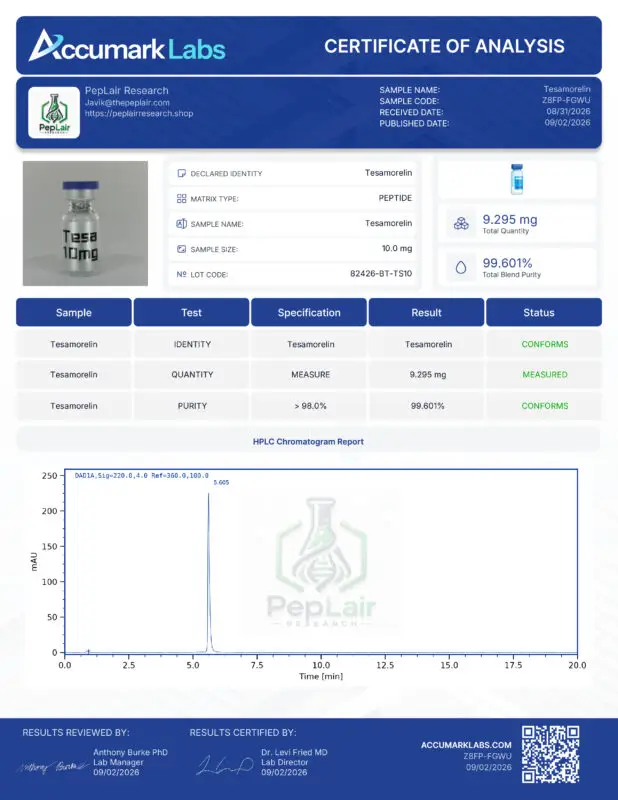
Task: Click the 5.605 peak label on chromatogram
Action: tap(221, 482)
